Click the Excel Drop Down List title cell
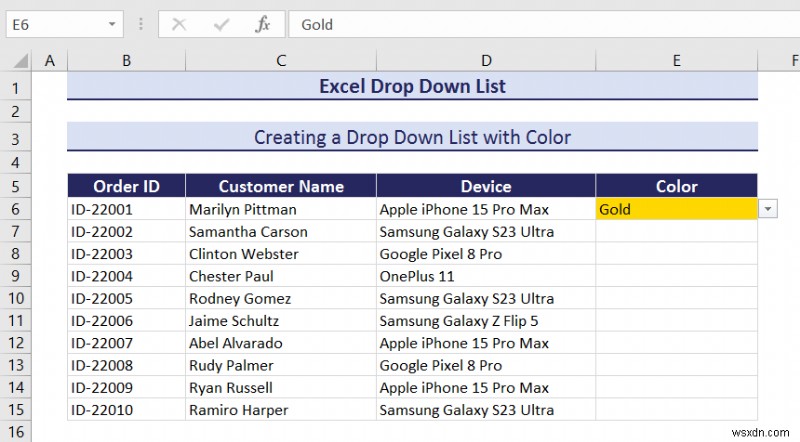This screenshot has height=442, width=800. click(x=412, y=86)
